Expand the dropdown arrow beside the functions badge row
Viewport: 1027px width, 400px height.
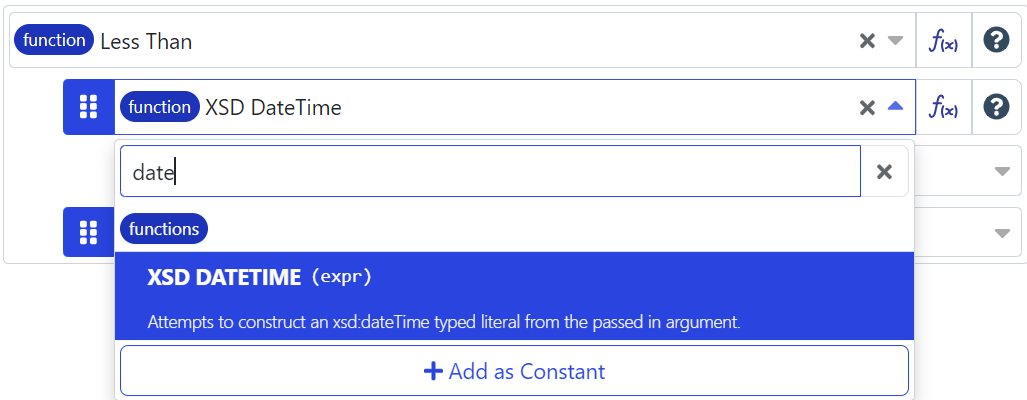point(1002,233)
